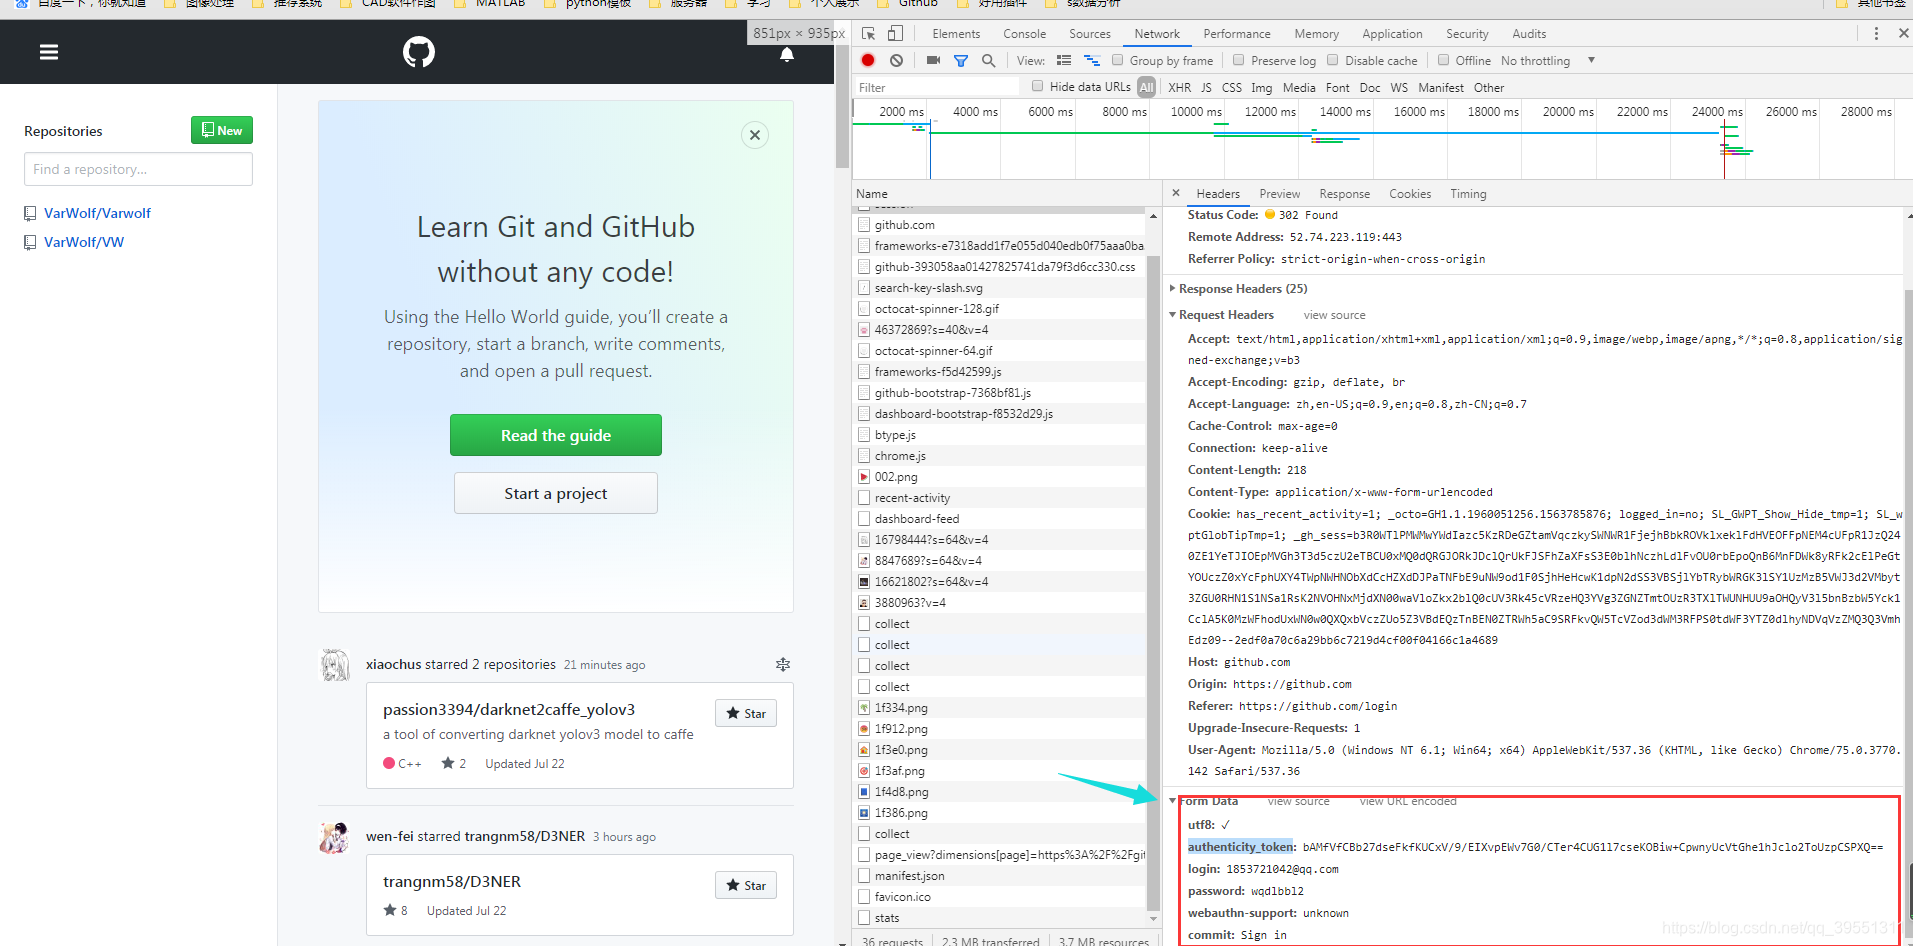Open VarWolf/VW repository link
Image resolution: width=1913 pixels, height=946 pixels.
[84, 242]
